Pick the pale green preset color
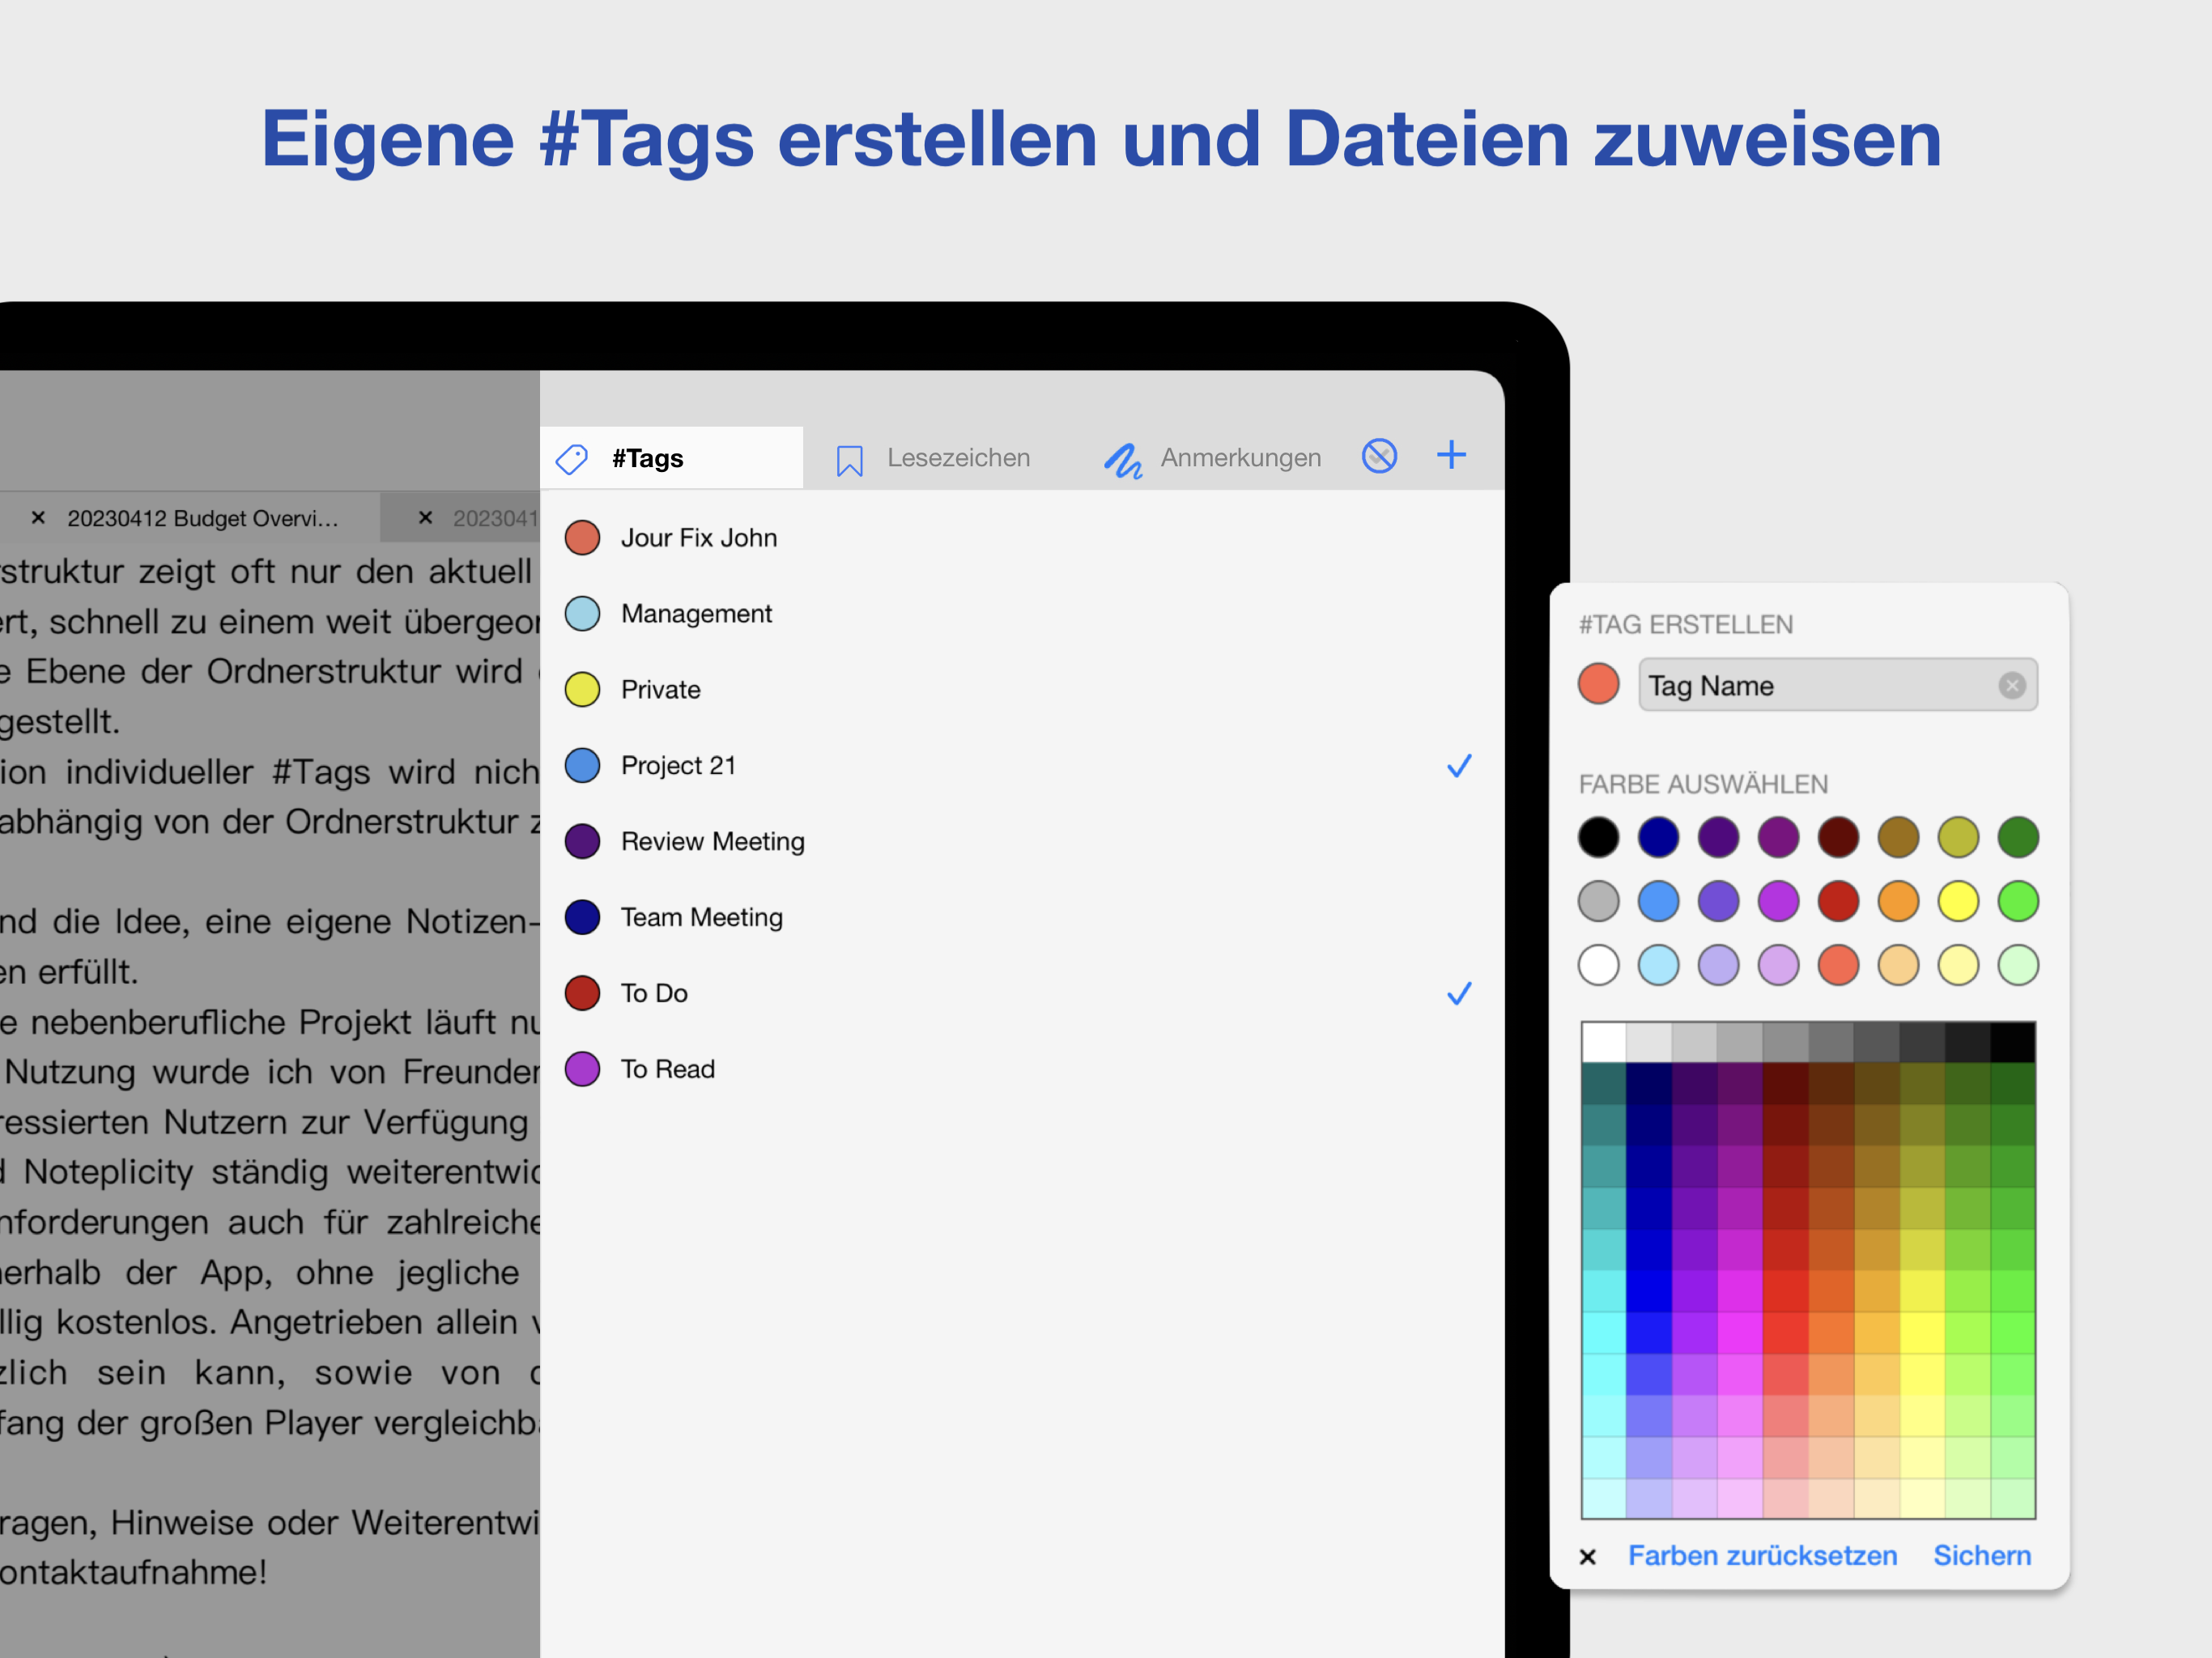Screen dimensions: 2212x1658 [x=2018, y=965]
